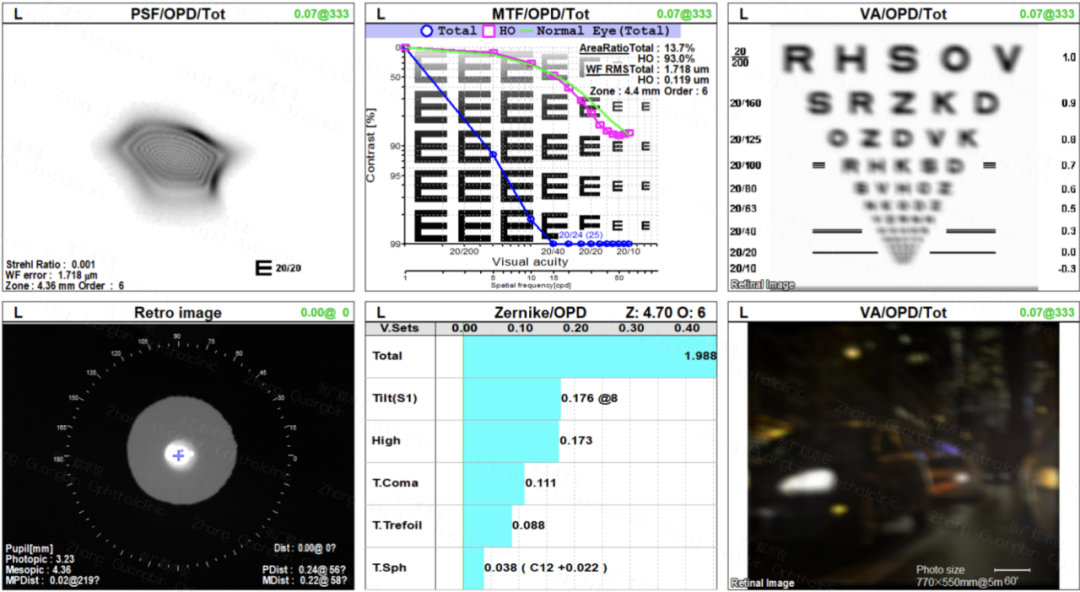Select the T.Sph row label
Screen dimensions: 1080x592
[389, 568]
